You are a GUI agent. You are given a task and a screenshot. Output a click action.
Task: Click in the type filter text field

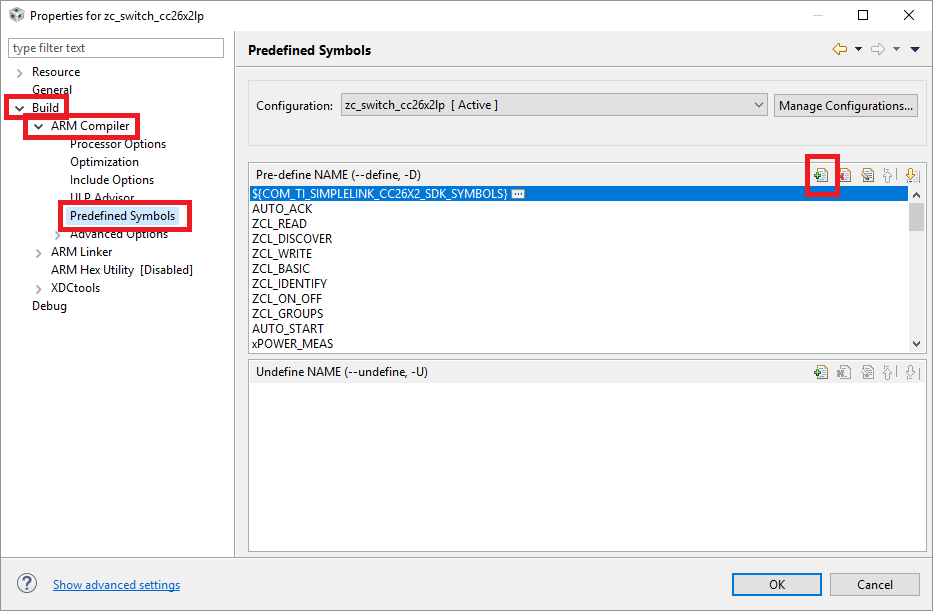point(116,48)
